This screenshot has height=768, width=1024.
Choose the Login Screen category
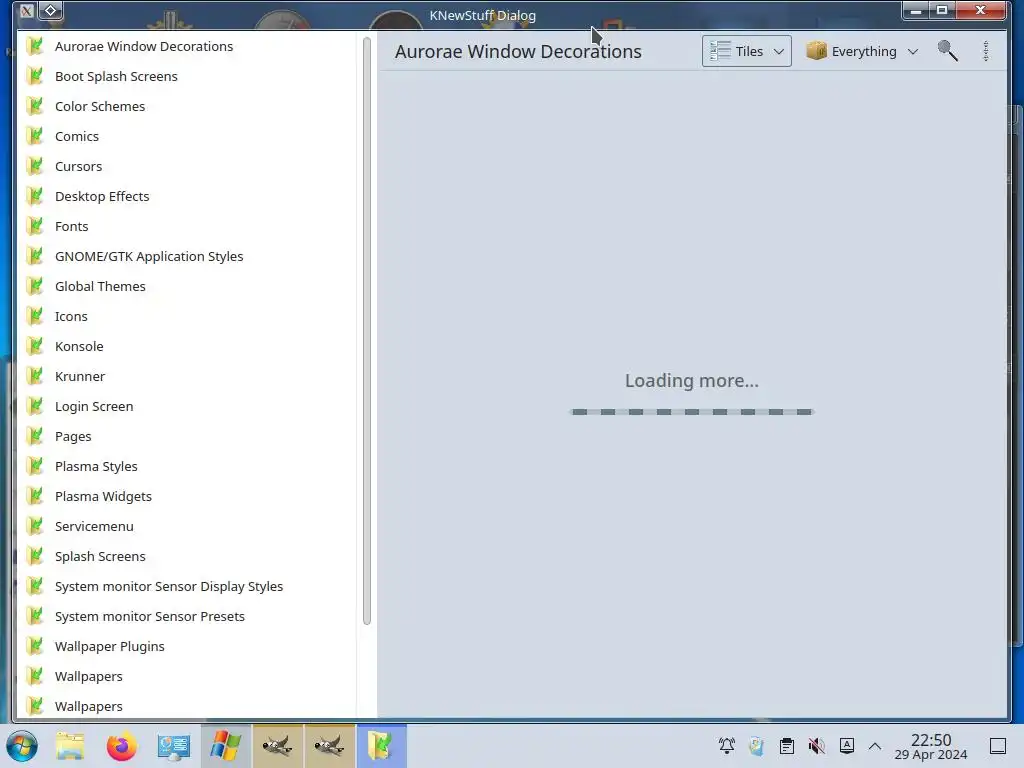point(186,407)
